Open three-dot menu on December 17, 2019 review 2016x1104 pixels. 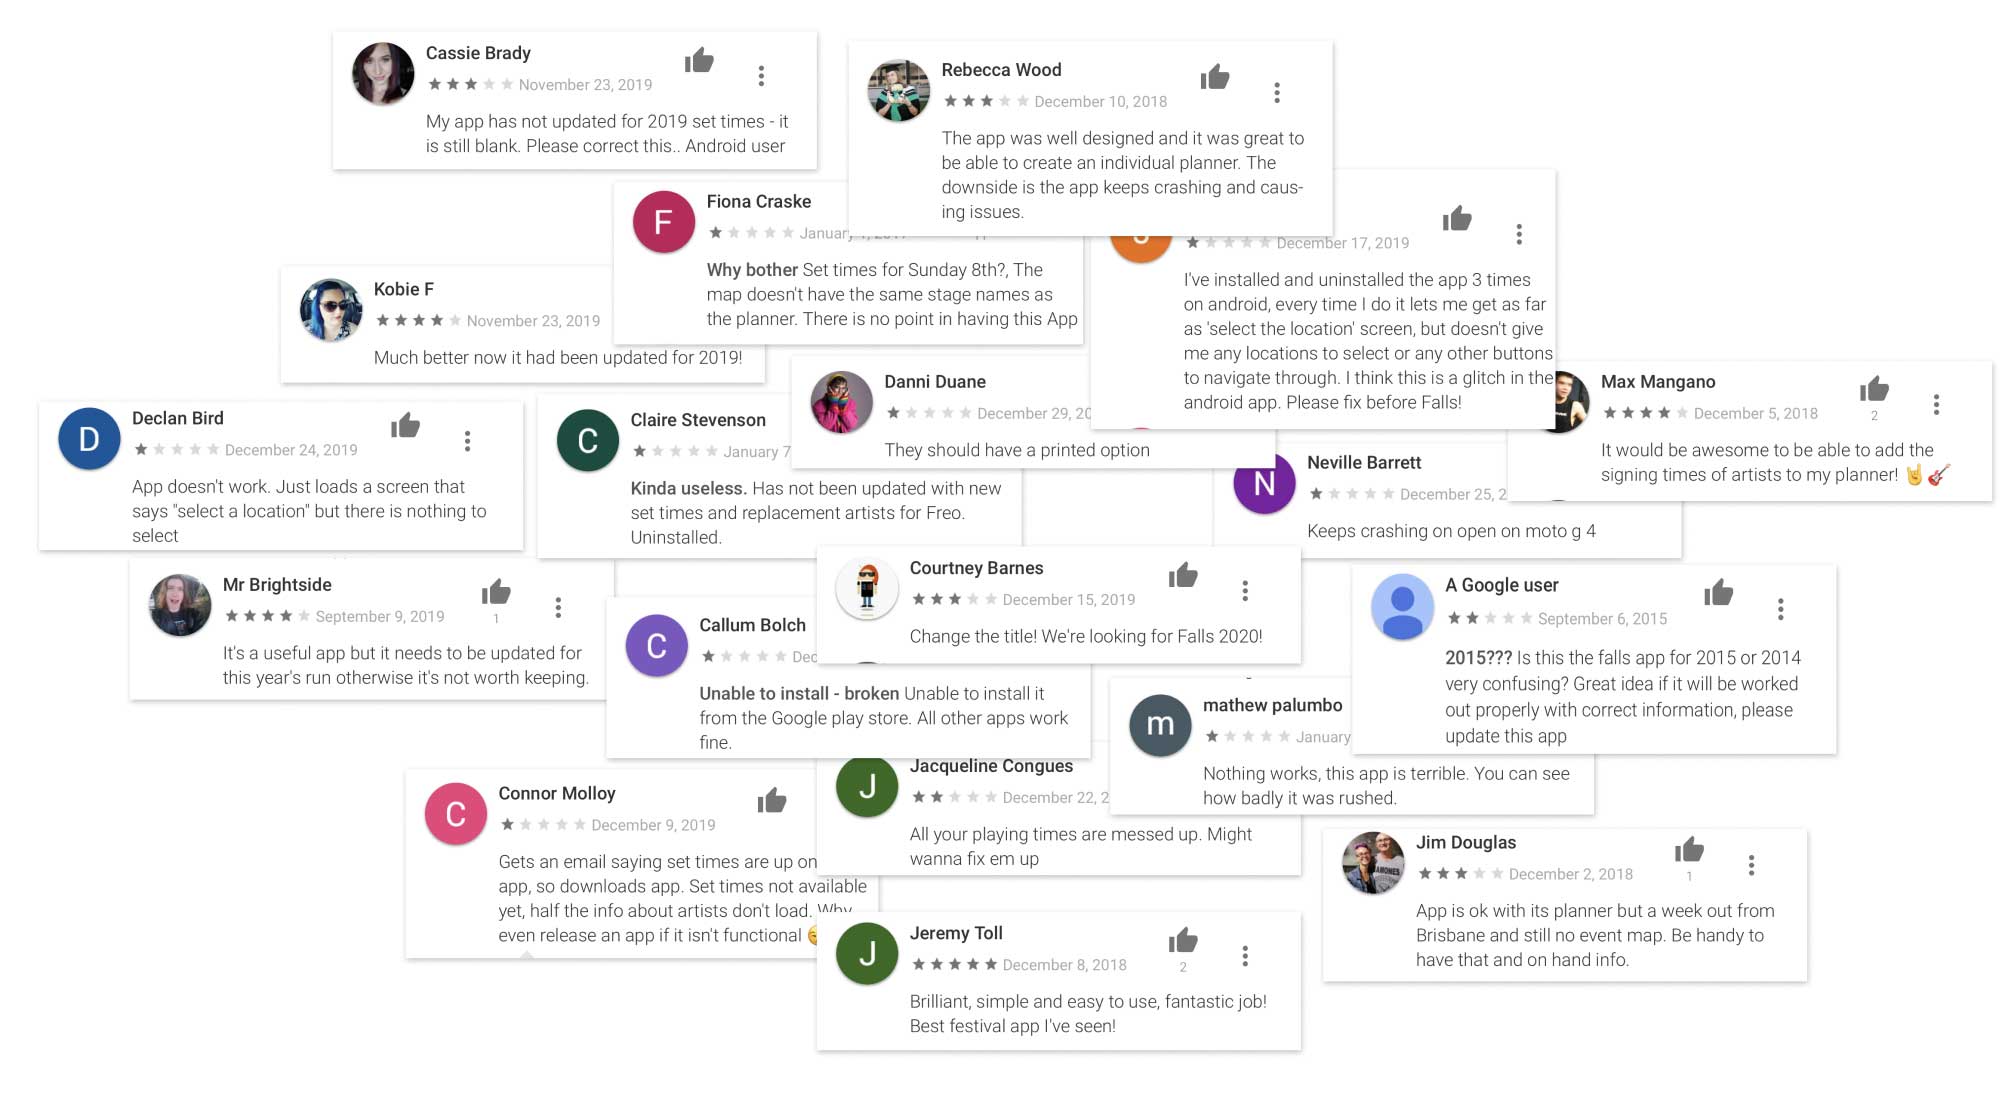point(1519,234)
